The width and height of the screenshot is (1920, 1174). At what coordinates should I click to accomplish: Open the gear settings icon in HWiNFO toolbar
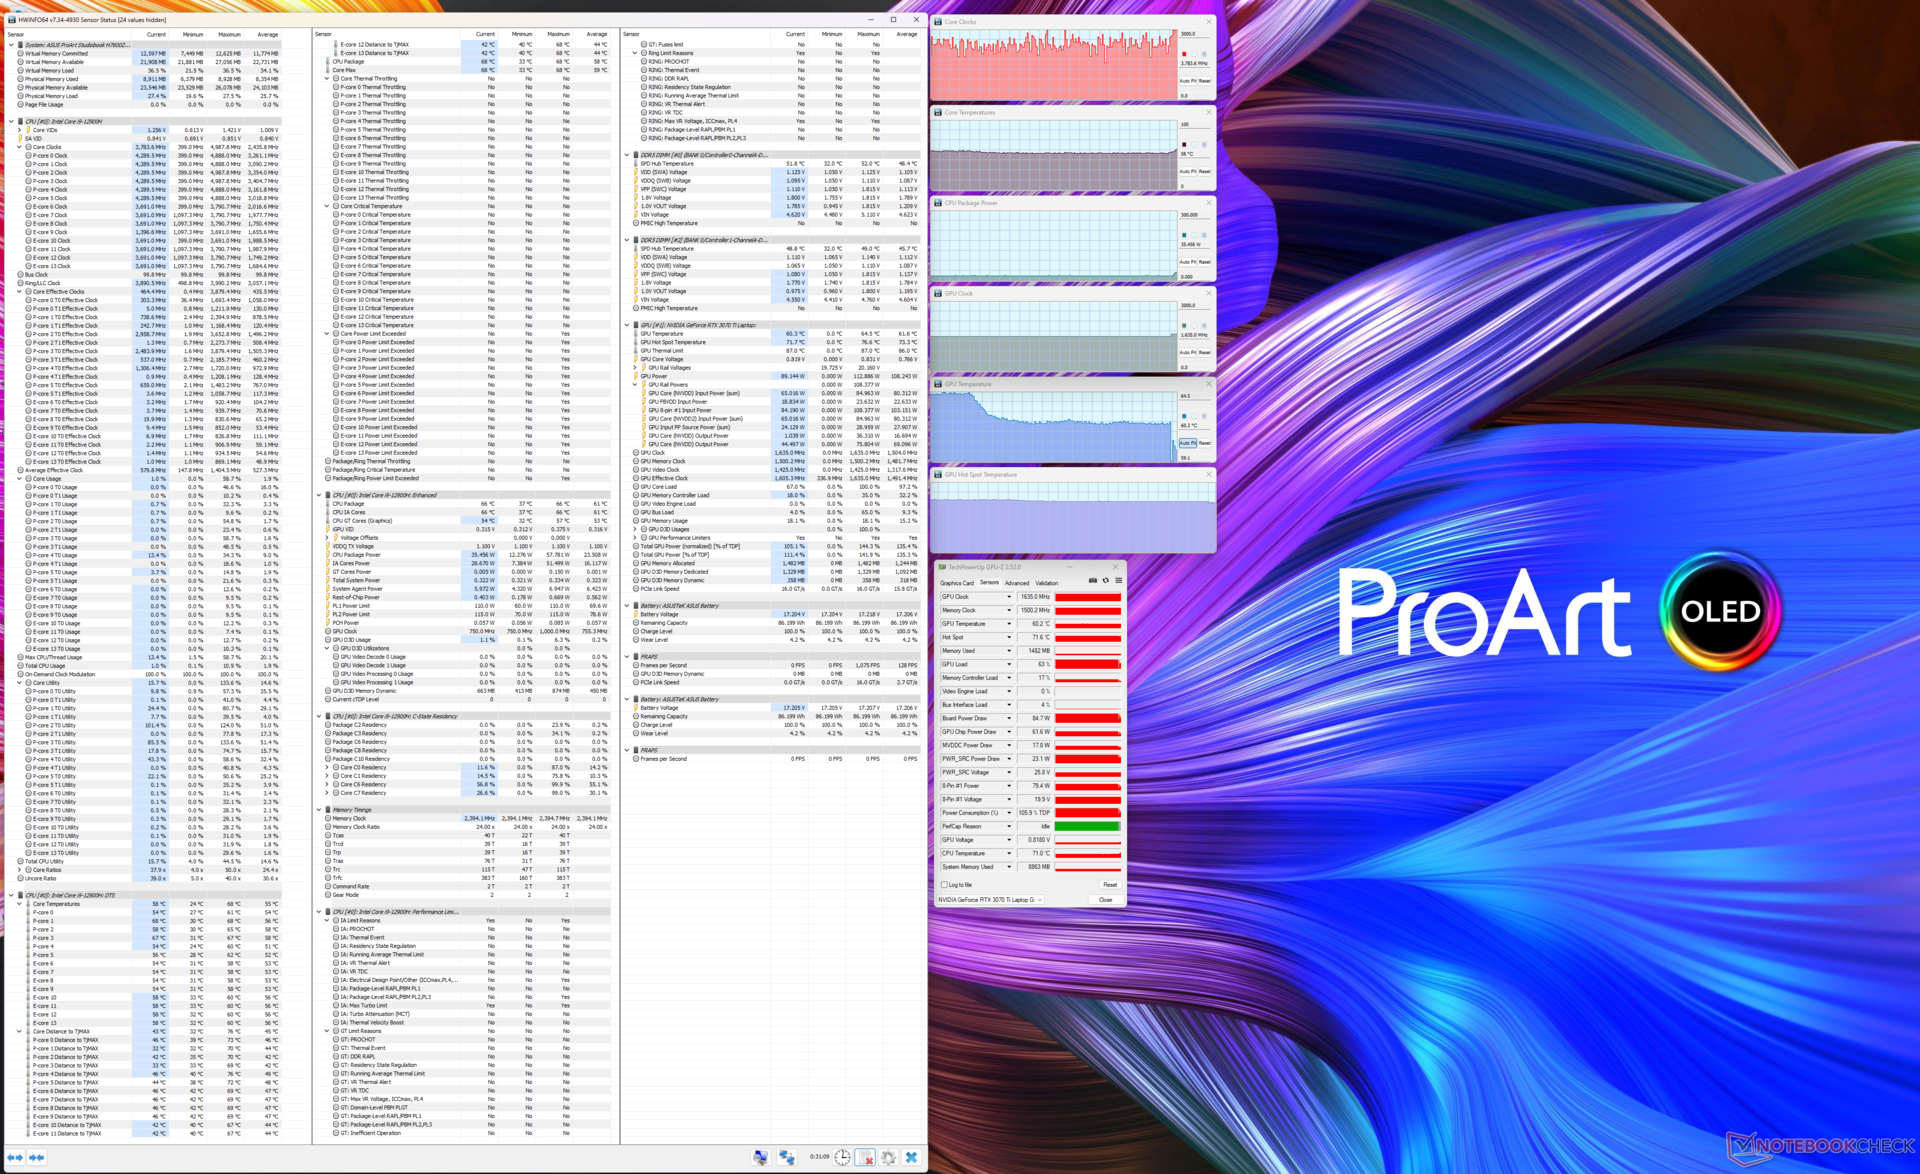click(888, 1157)
